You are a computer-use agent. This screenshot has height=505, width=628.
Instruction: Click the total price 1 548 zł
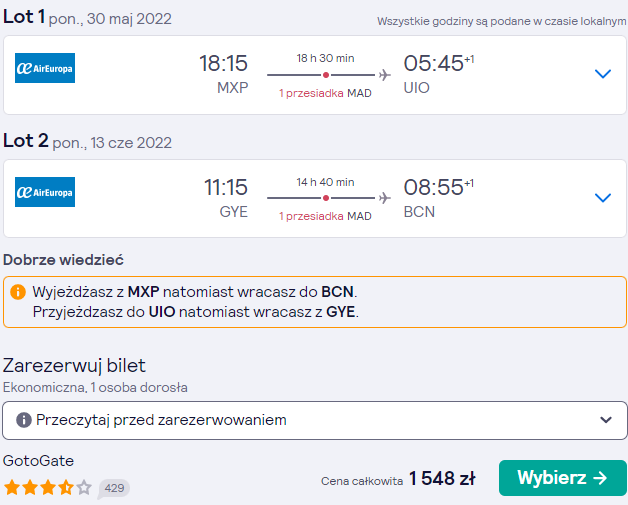442,479
